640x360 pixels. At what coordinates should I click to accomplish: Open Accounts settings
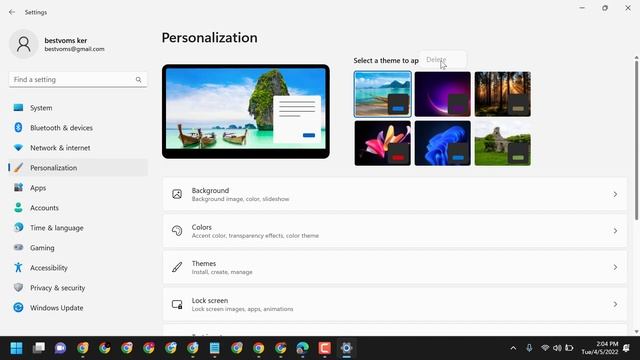click(x=78, y=208)
